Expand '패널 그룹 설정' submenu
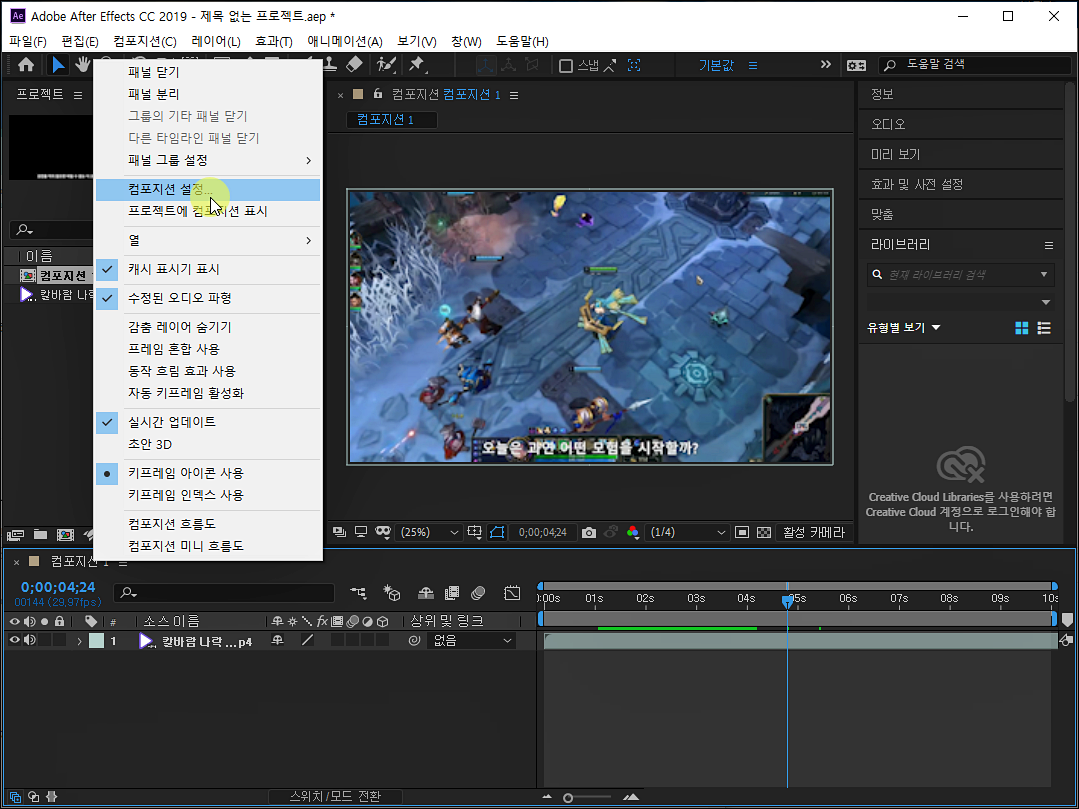This screenshot has width=1079, height=809. point(208,160)
